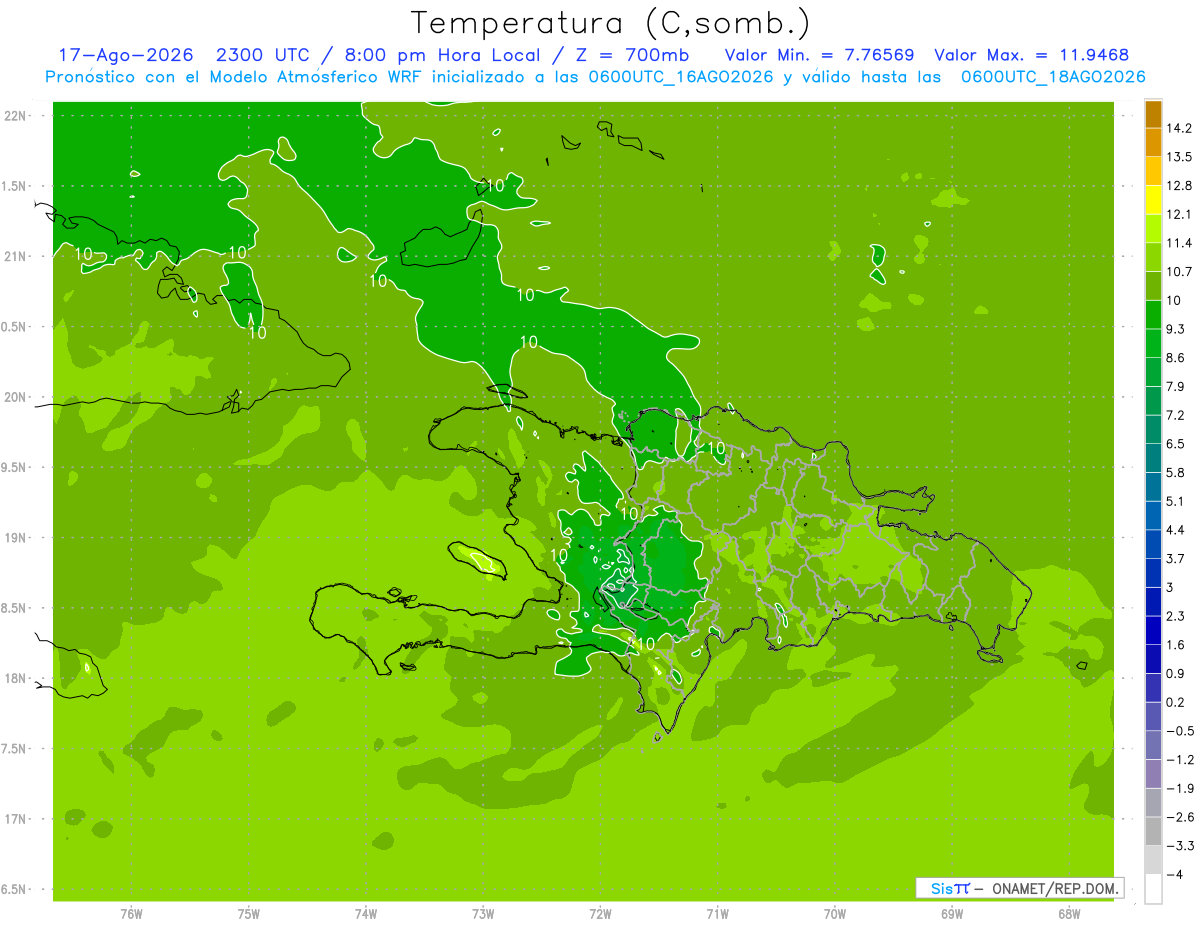Image resolution: width=1200 pixels, height=927 pixels.
Task: Click the '-0.5' colorbar value
Action: [x=1180, y=731]
